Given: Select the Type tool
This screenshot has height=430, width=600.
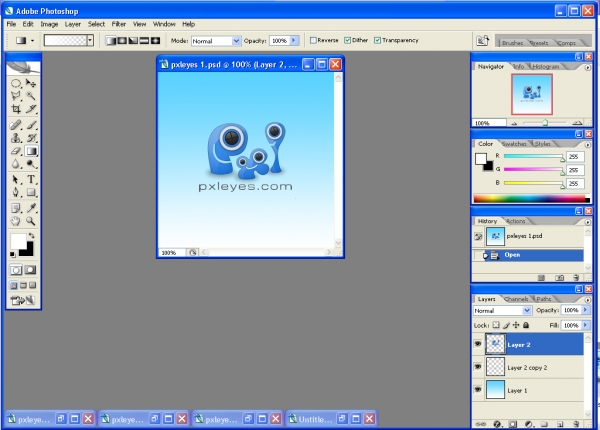Looking at the screenshot, I should (x=31, y=179).
